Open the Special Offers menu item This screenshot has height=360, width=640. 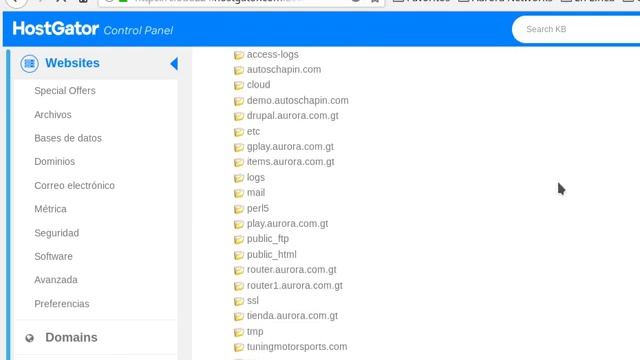tap(65, 91)
